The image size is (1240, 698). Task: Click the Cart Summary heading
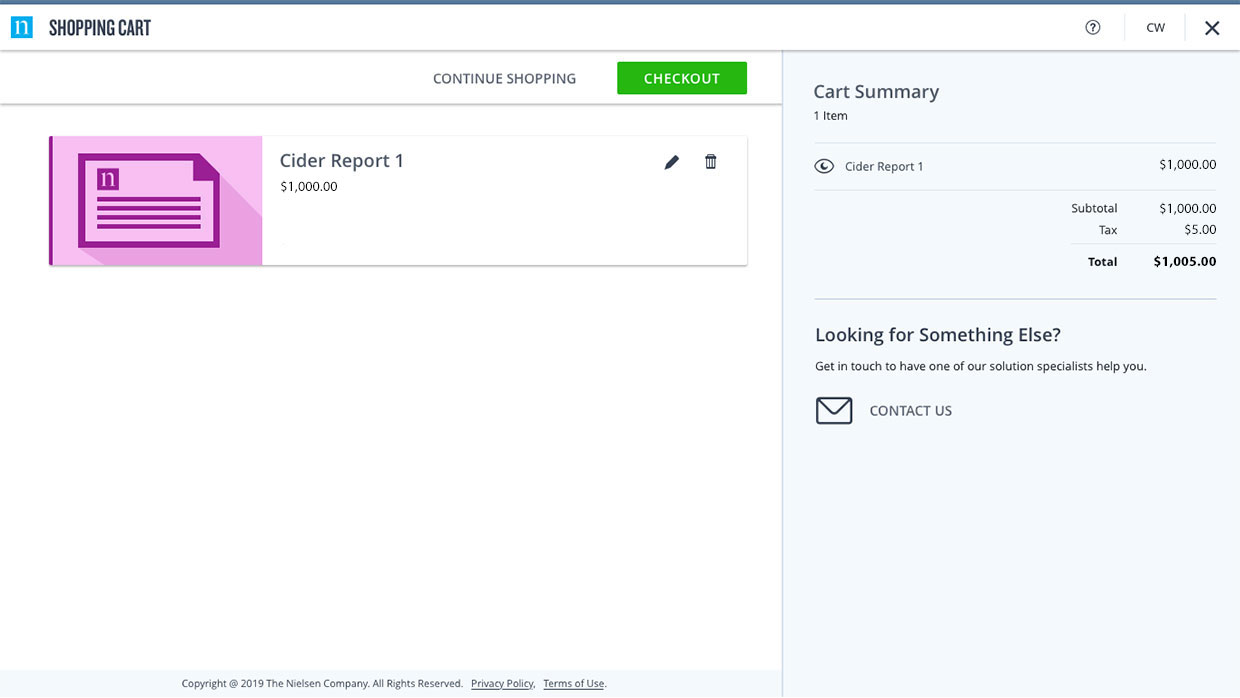[x=876, y=92]
